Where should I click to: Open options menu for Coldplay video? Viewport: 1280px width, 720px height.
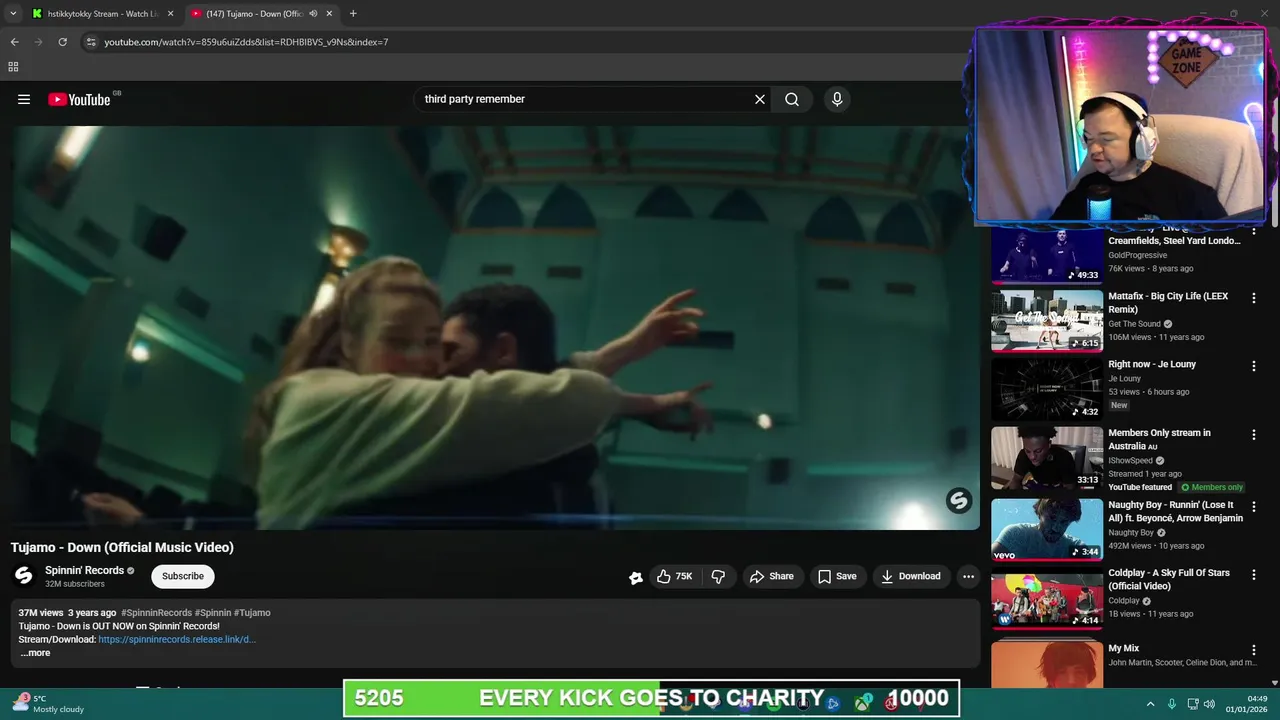point(1254,575)
